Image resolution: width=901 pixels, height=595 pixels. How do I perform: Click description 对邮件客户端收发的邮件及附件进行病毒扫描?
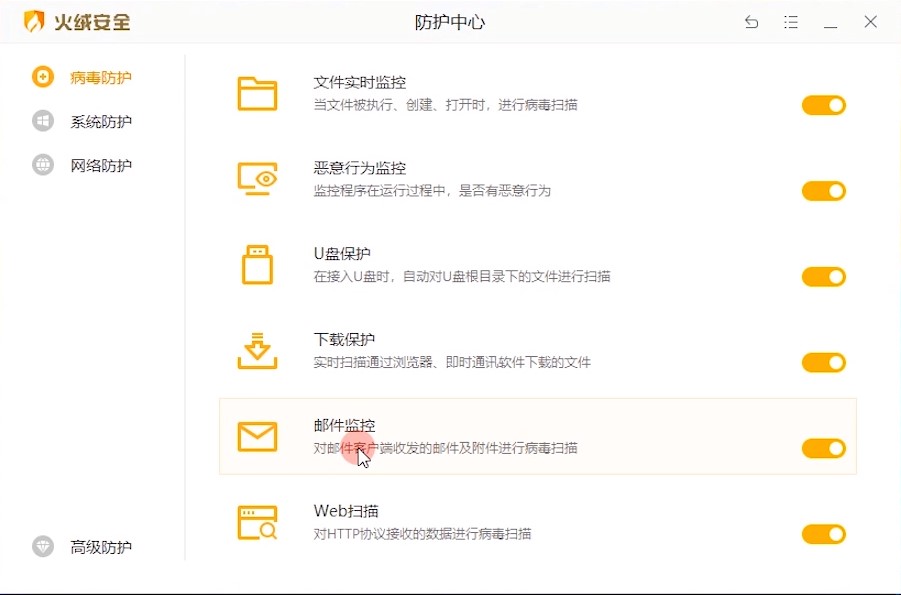(445, 448)
